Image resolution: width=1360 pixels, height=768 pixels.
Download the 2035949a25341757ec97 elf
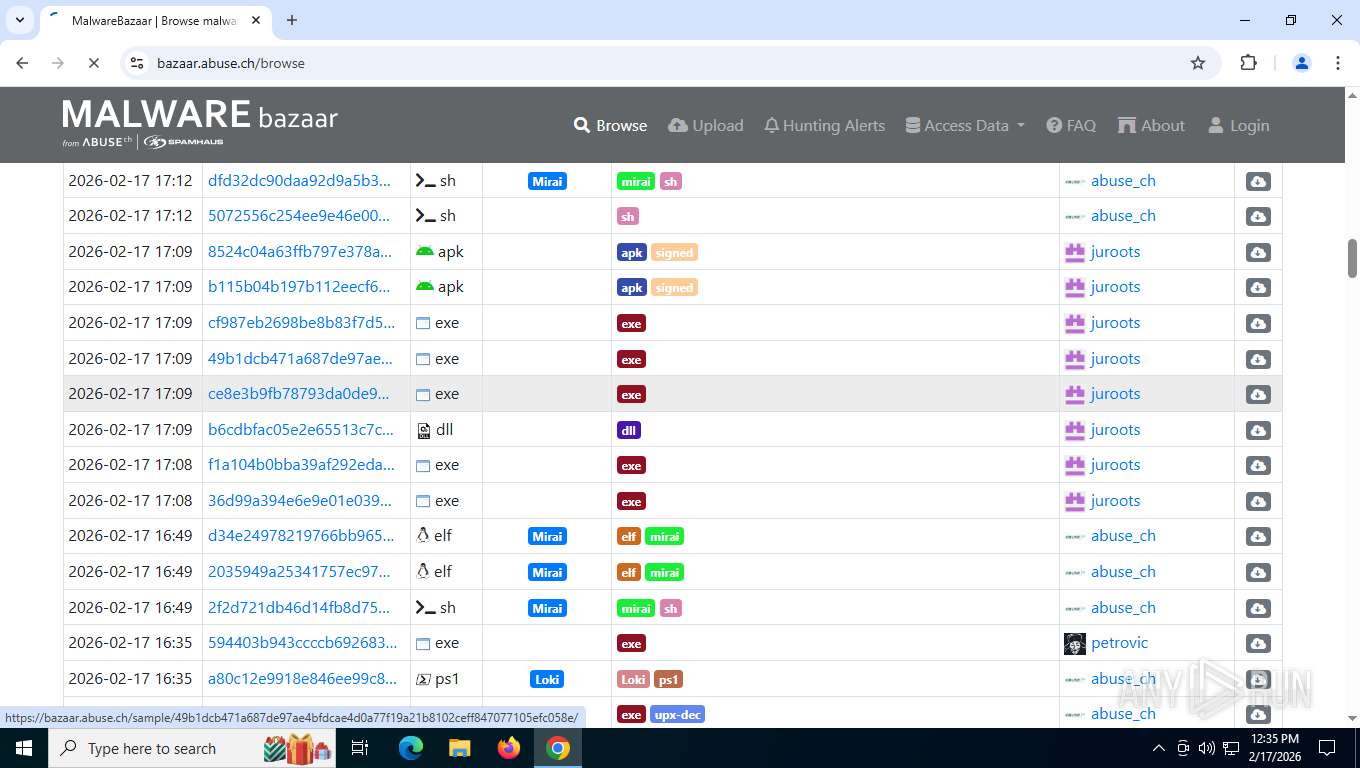(1258, 572)
